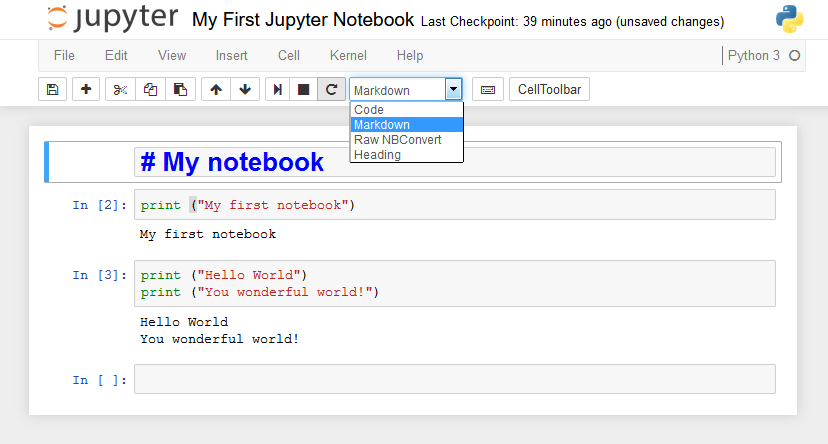Restart the kernel icon

tap(331, 89)
